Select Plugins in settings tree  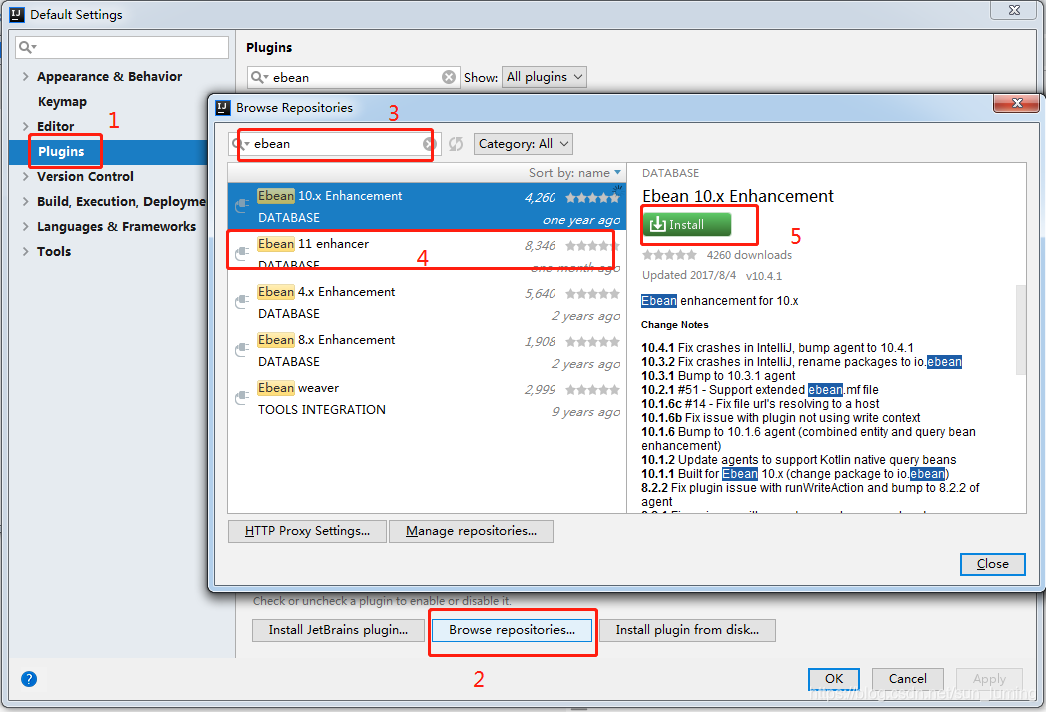[61, 151]
